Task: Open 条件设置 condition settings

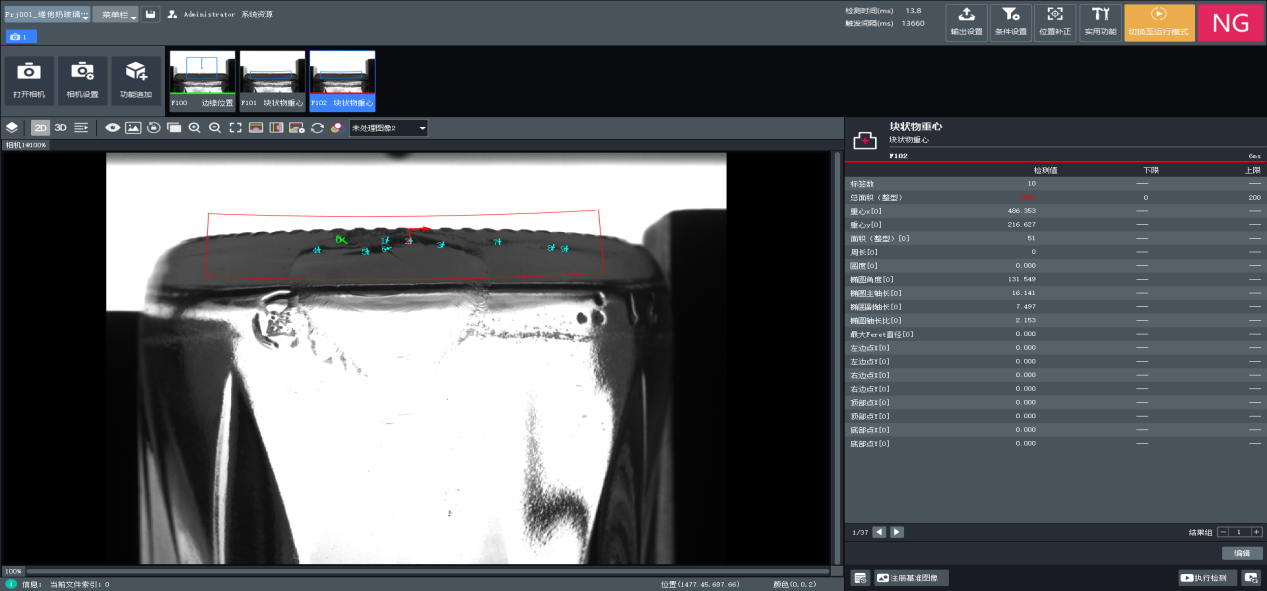Action: [x=1011, y=21]
